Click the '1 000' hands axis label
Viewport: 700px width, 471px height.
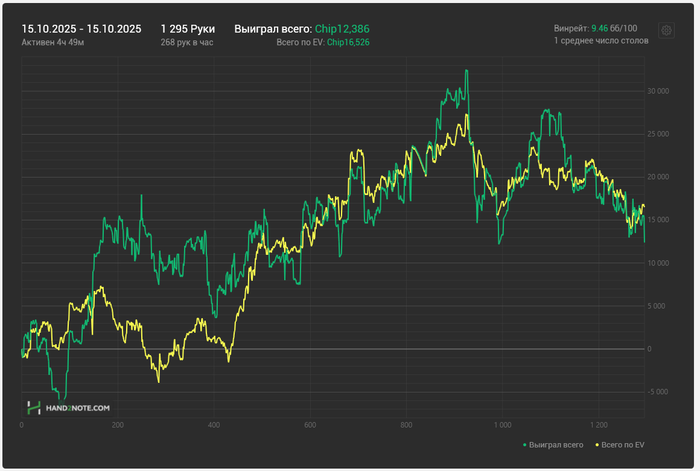[503, 425]
